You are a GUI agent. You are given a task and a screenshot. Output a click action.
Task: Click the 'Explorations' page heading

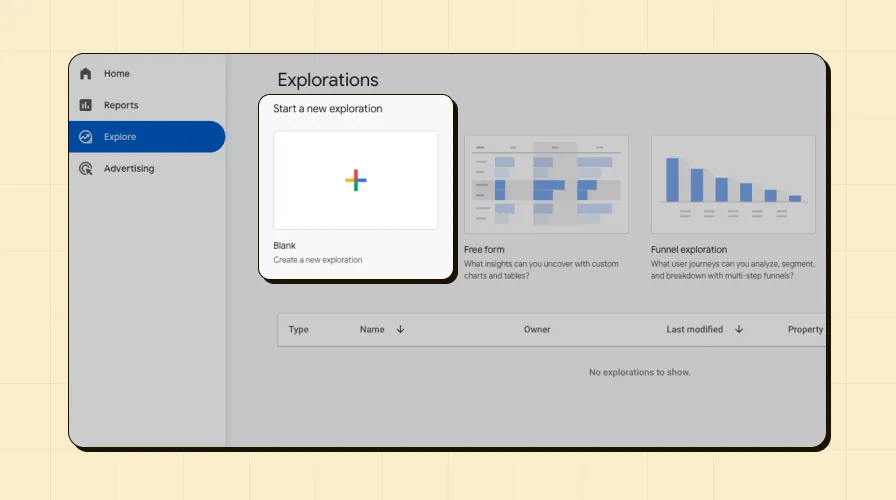click(x=328, y=80)
